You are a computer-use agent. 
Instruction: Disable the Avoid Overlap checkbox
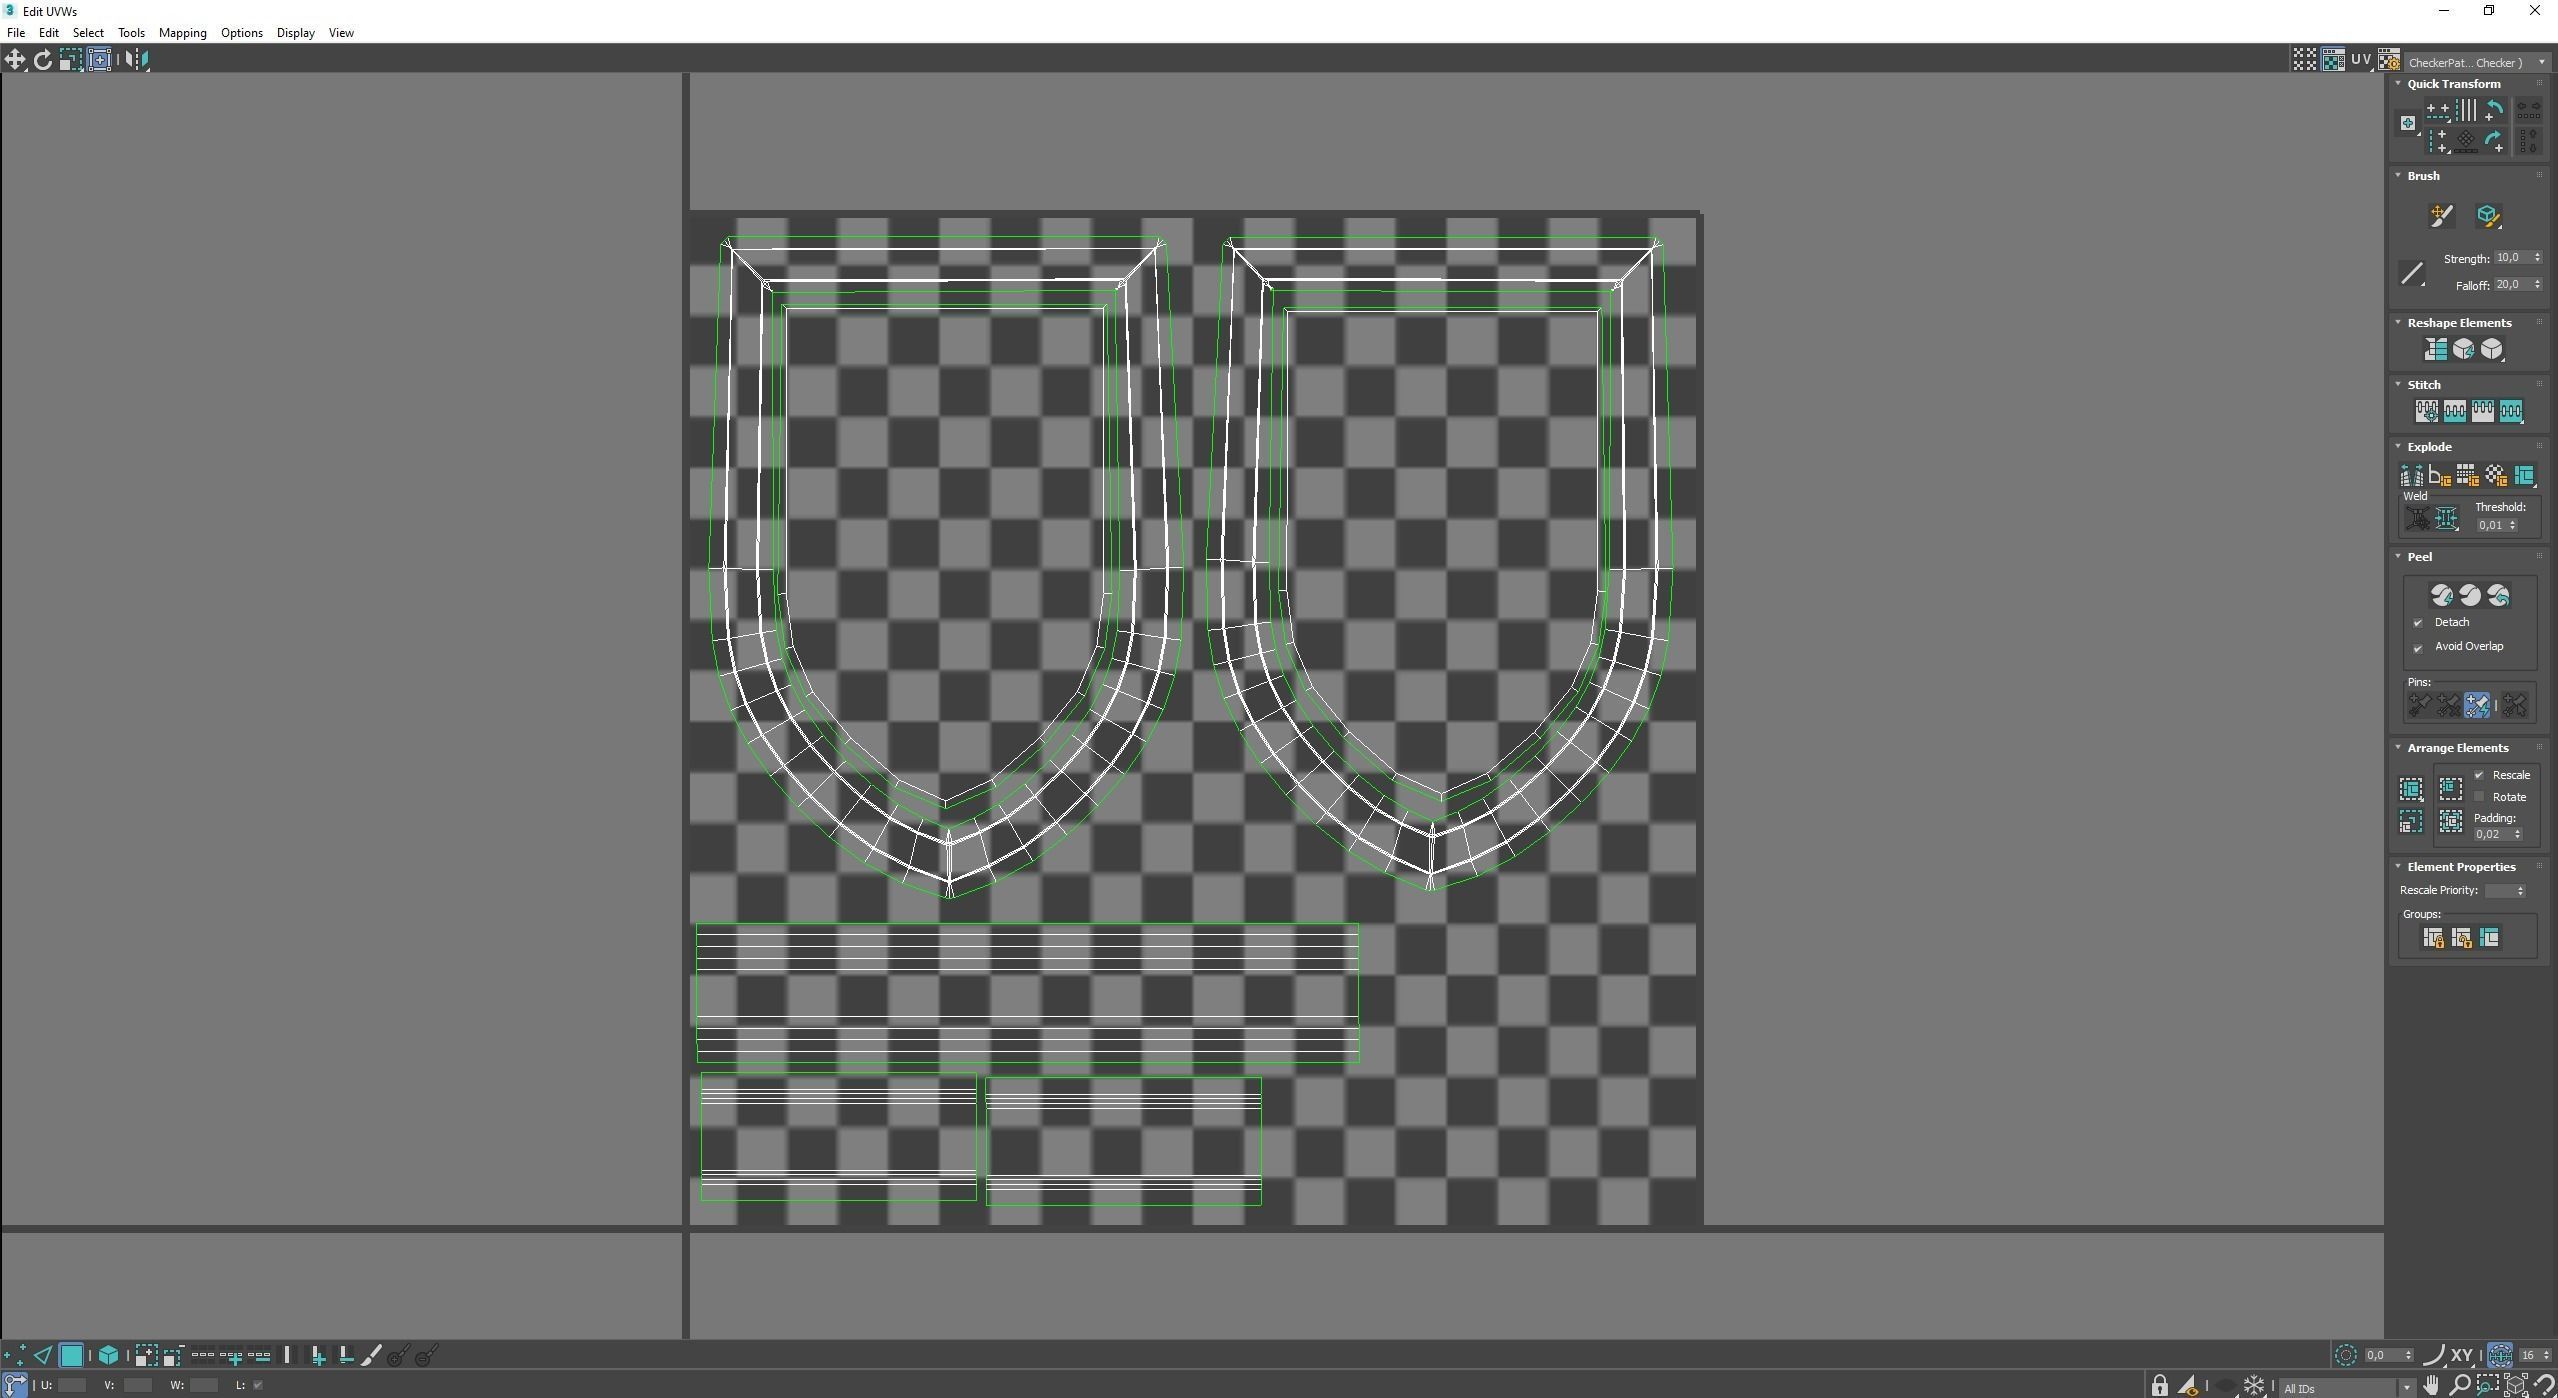[2418, 648]
